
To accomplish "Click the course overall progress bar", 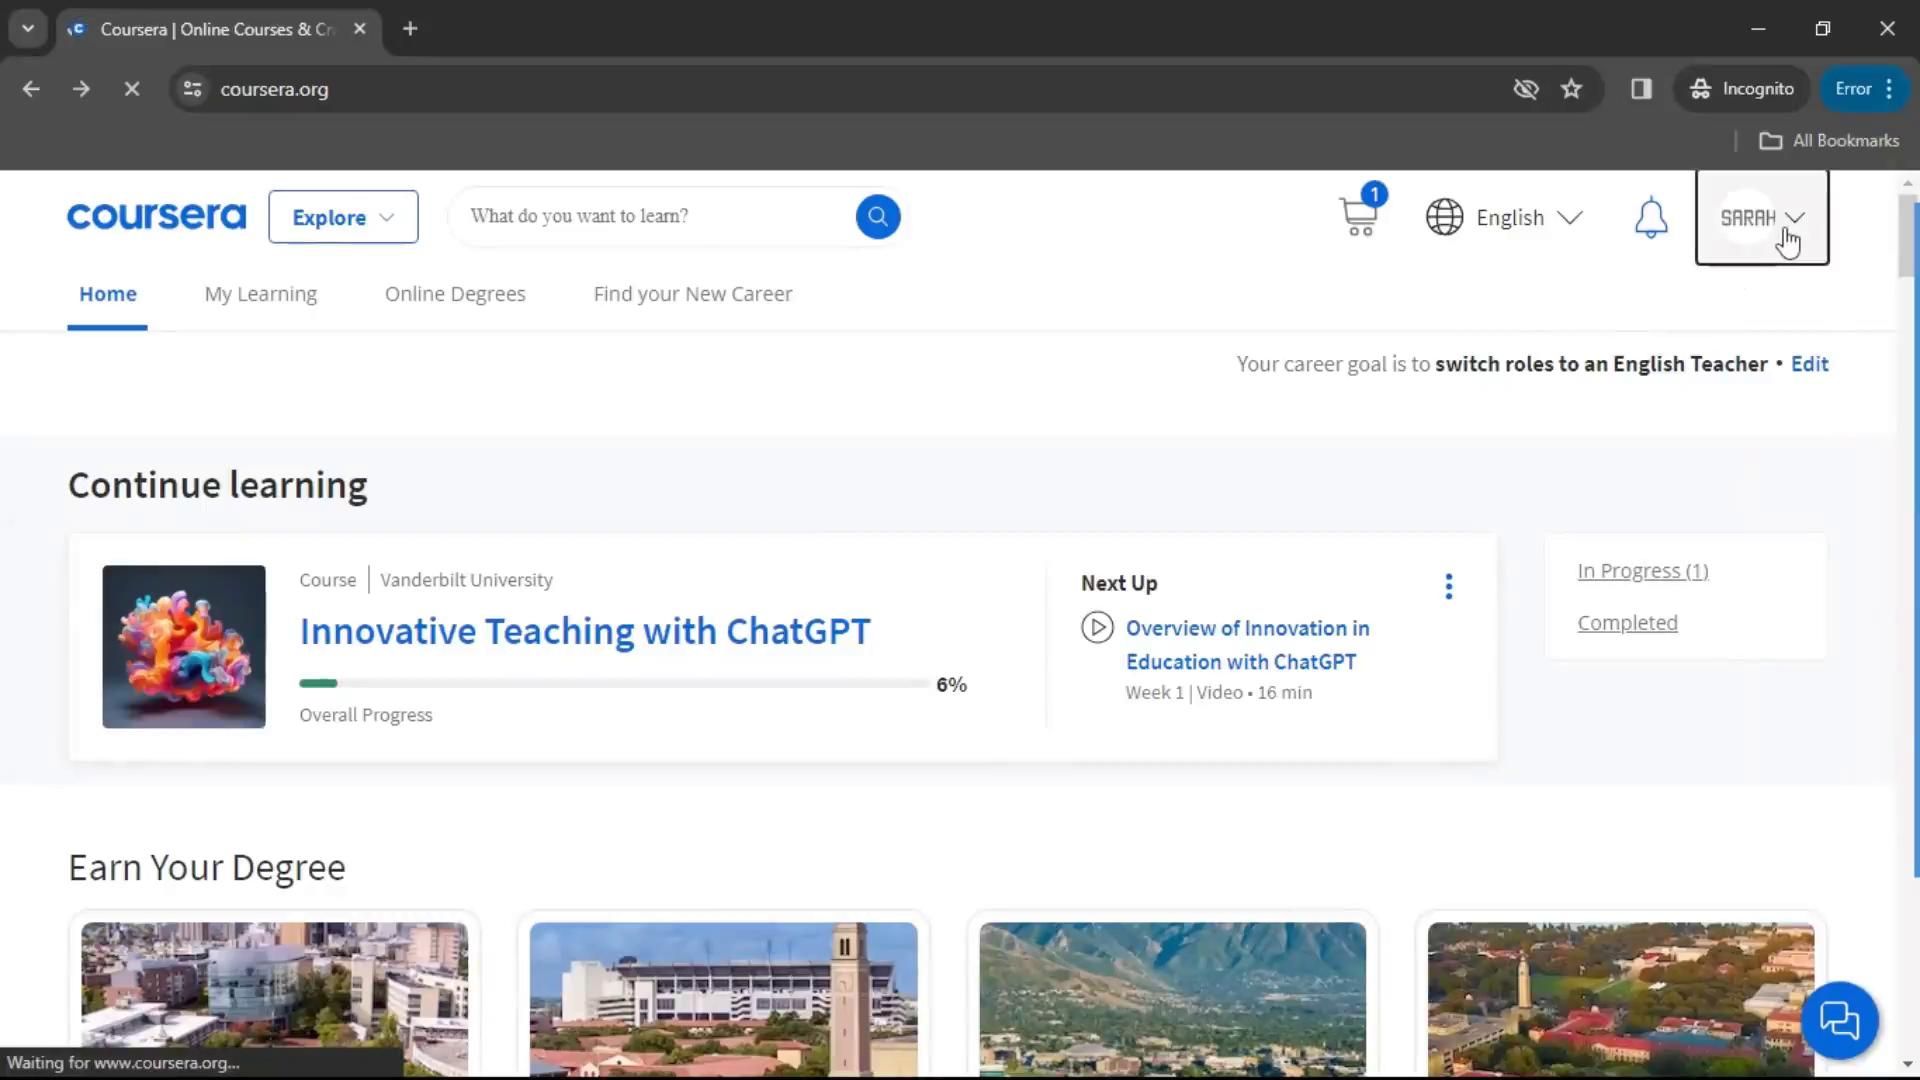I will tap(614, 684).
